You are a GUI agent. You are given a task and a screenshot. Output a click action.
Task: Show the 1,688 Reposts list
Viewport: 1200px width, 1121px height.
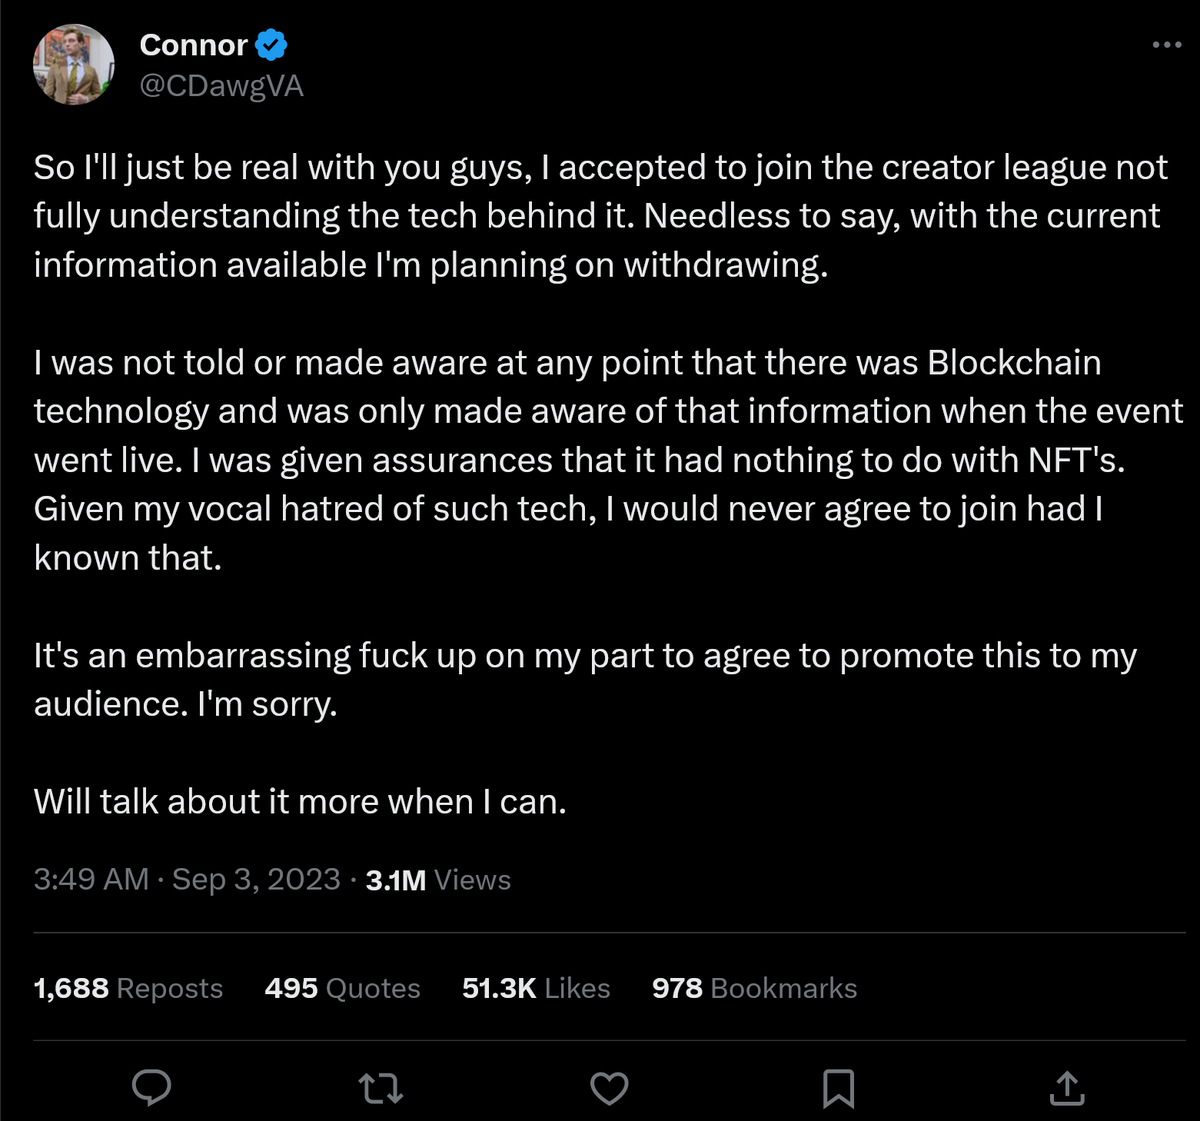(128, 988)
